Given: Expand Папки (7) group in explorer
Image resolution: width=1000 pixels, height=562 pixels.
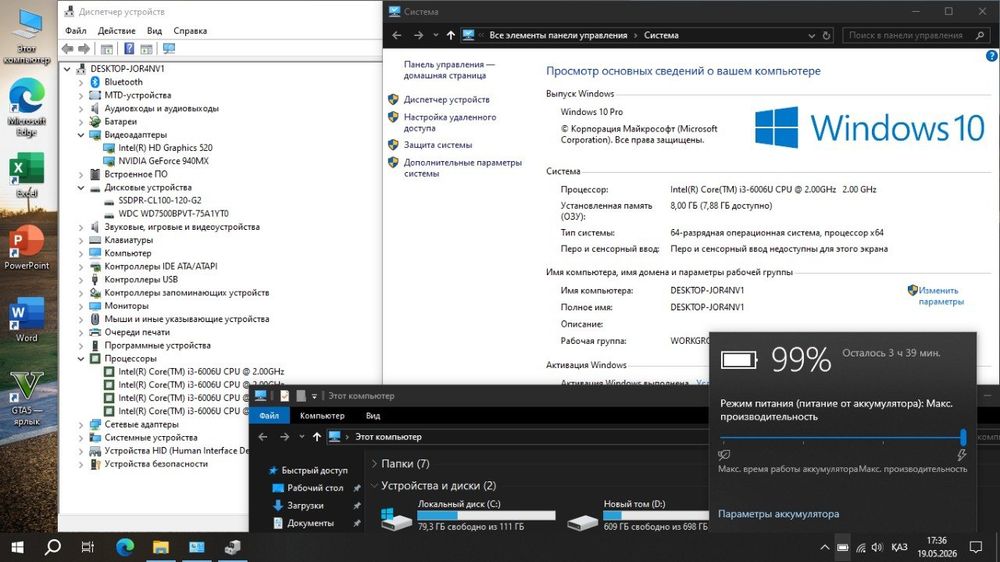Looking at the screenshot, I should click(x=374, y=464).
